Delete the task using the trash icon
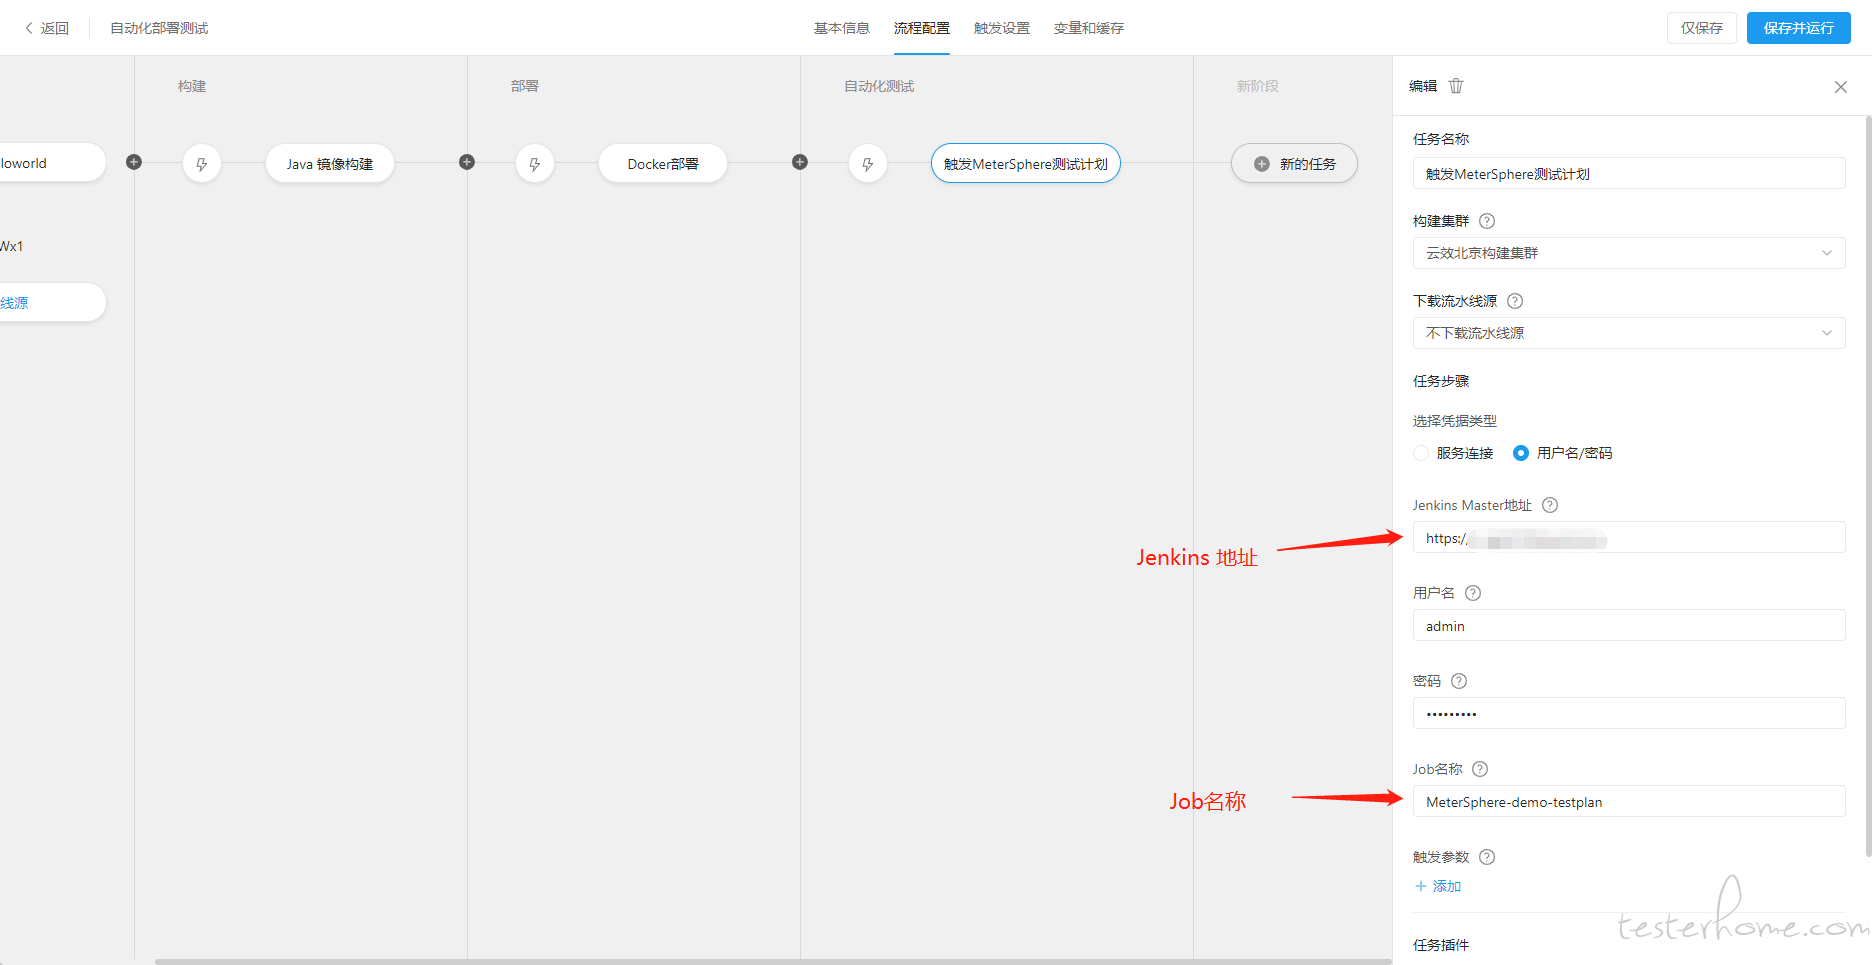1872x965 pixels. click(1456, 86)
